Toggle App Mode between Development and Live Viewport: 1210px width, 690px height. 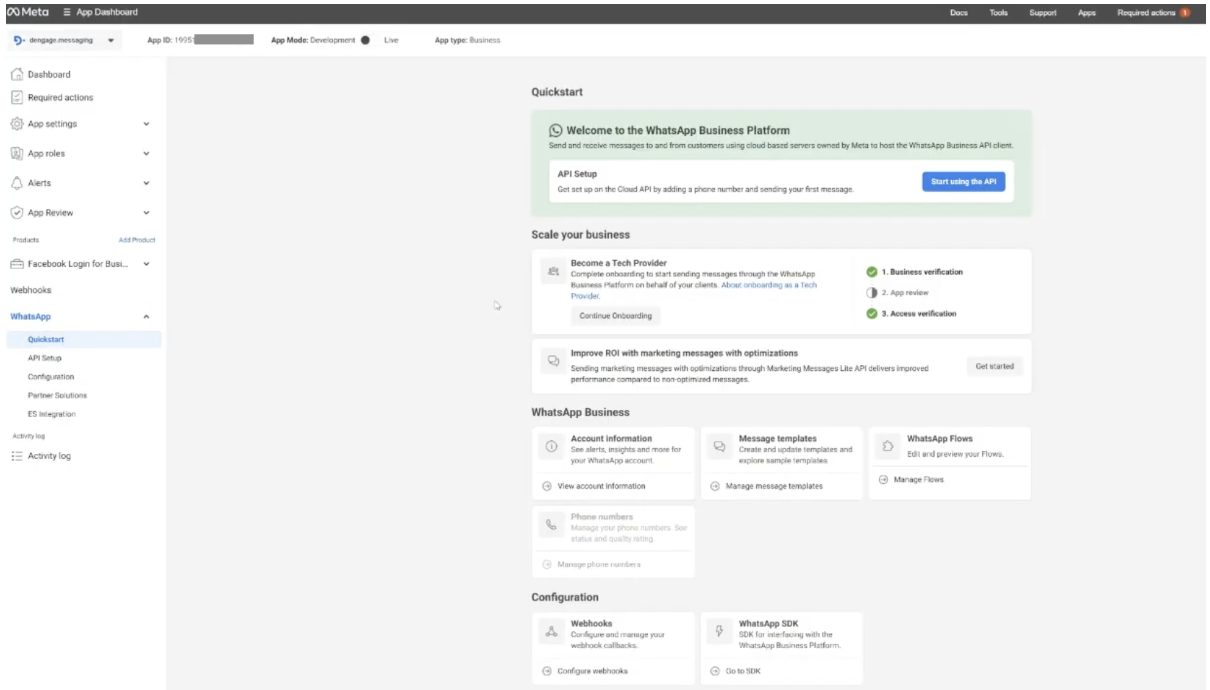365,40
